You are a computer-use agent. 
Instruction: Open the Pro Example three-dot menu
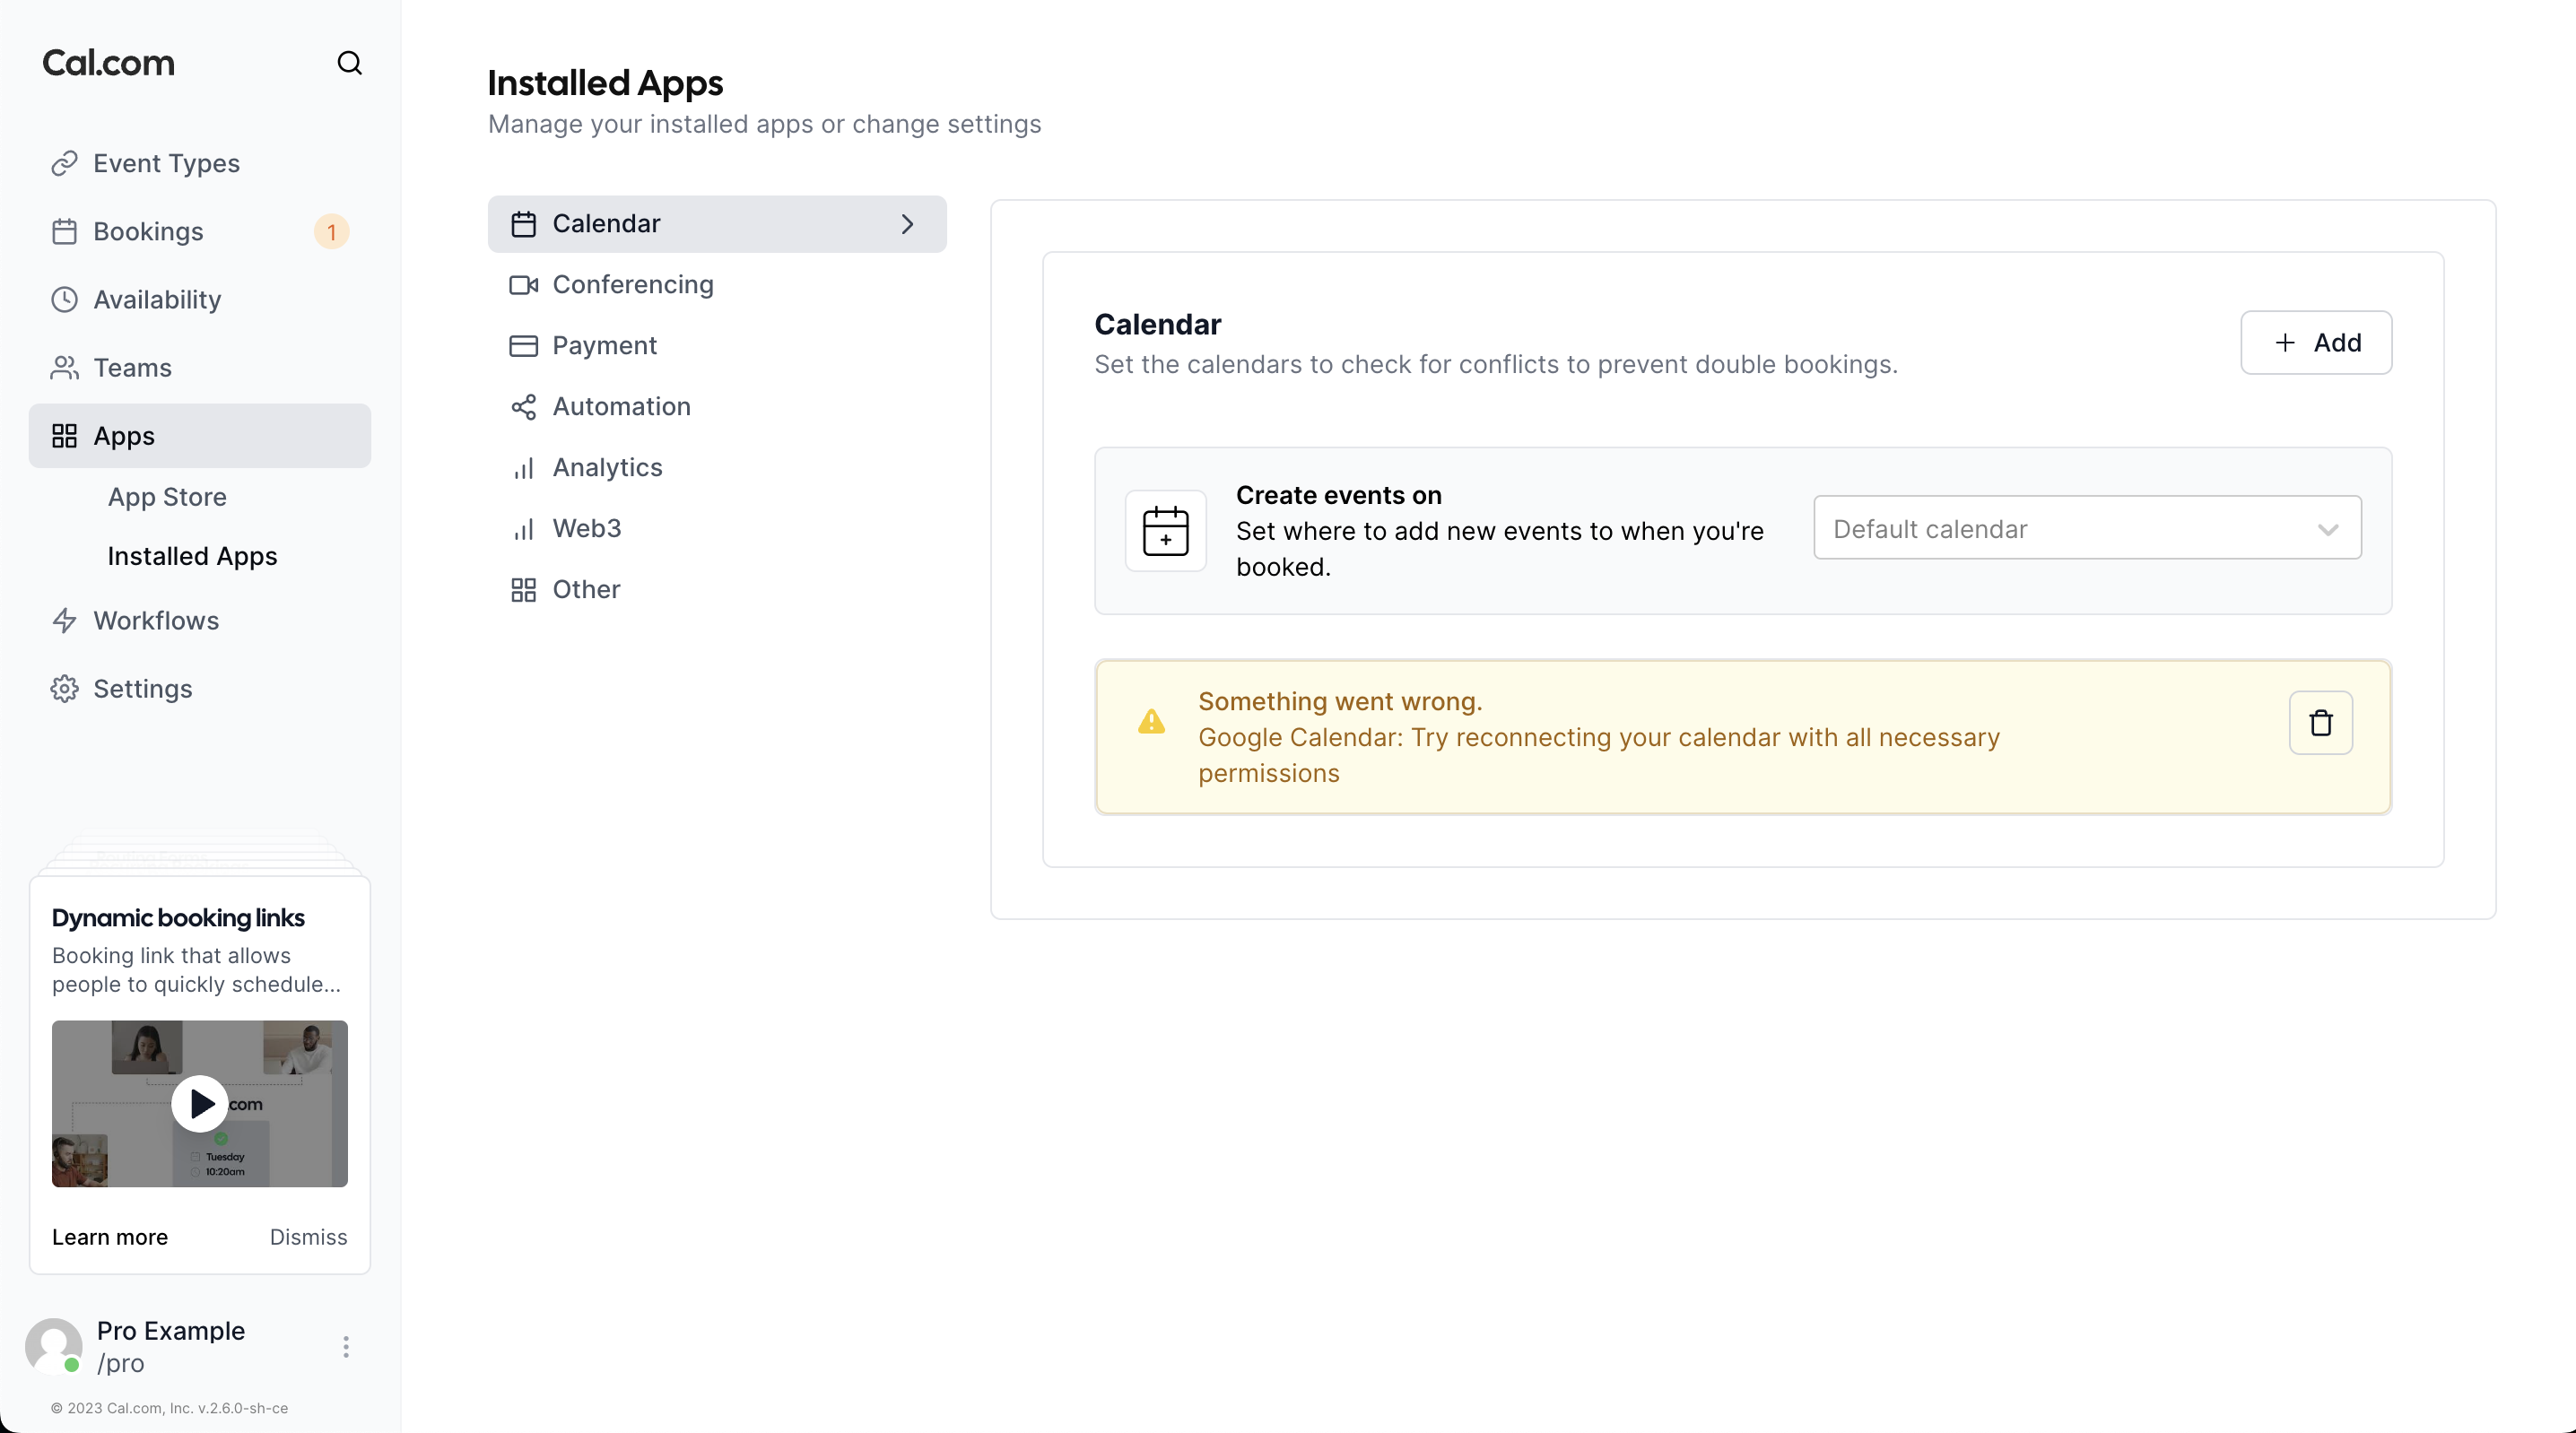[346, 1346]
